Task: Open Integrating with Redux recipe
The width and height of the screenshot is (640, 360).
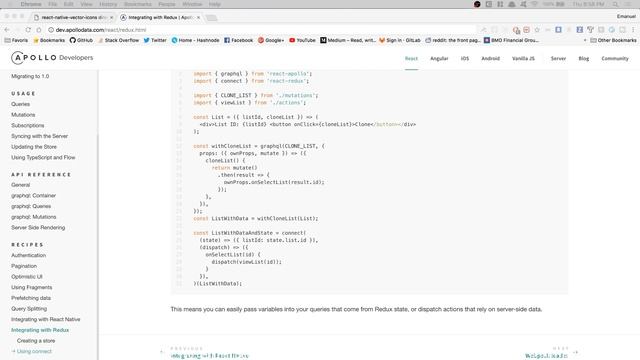Action: point(40,329)
